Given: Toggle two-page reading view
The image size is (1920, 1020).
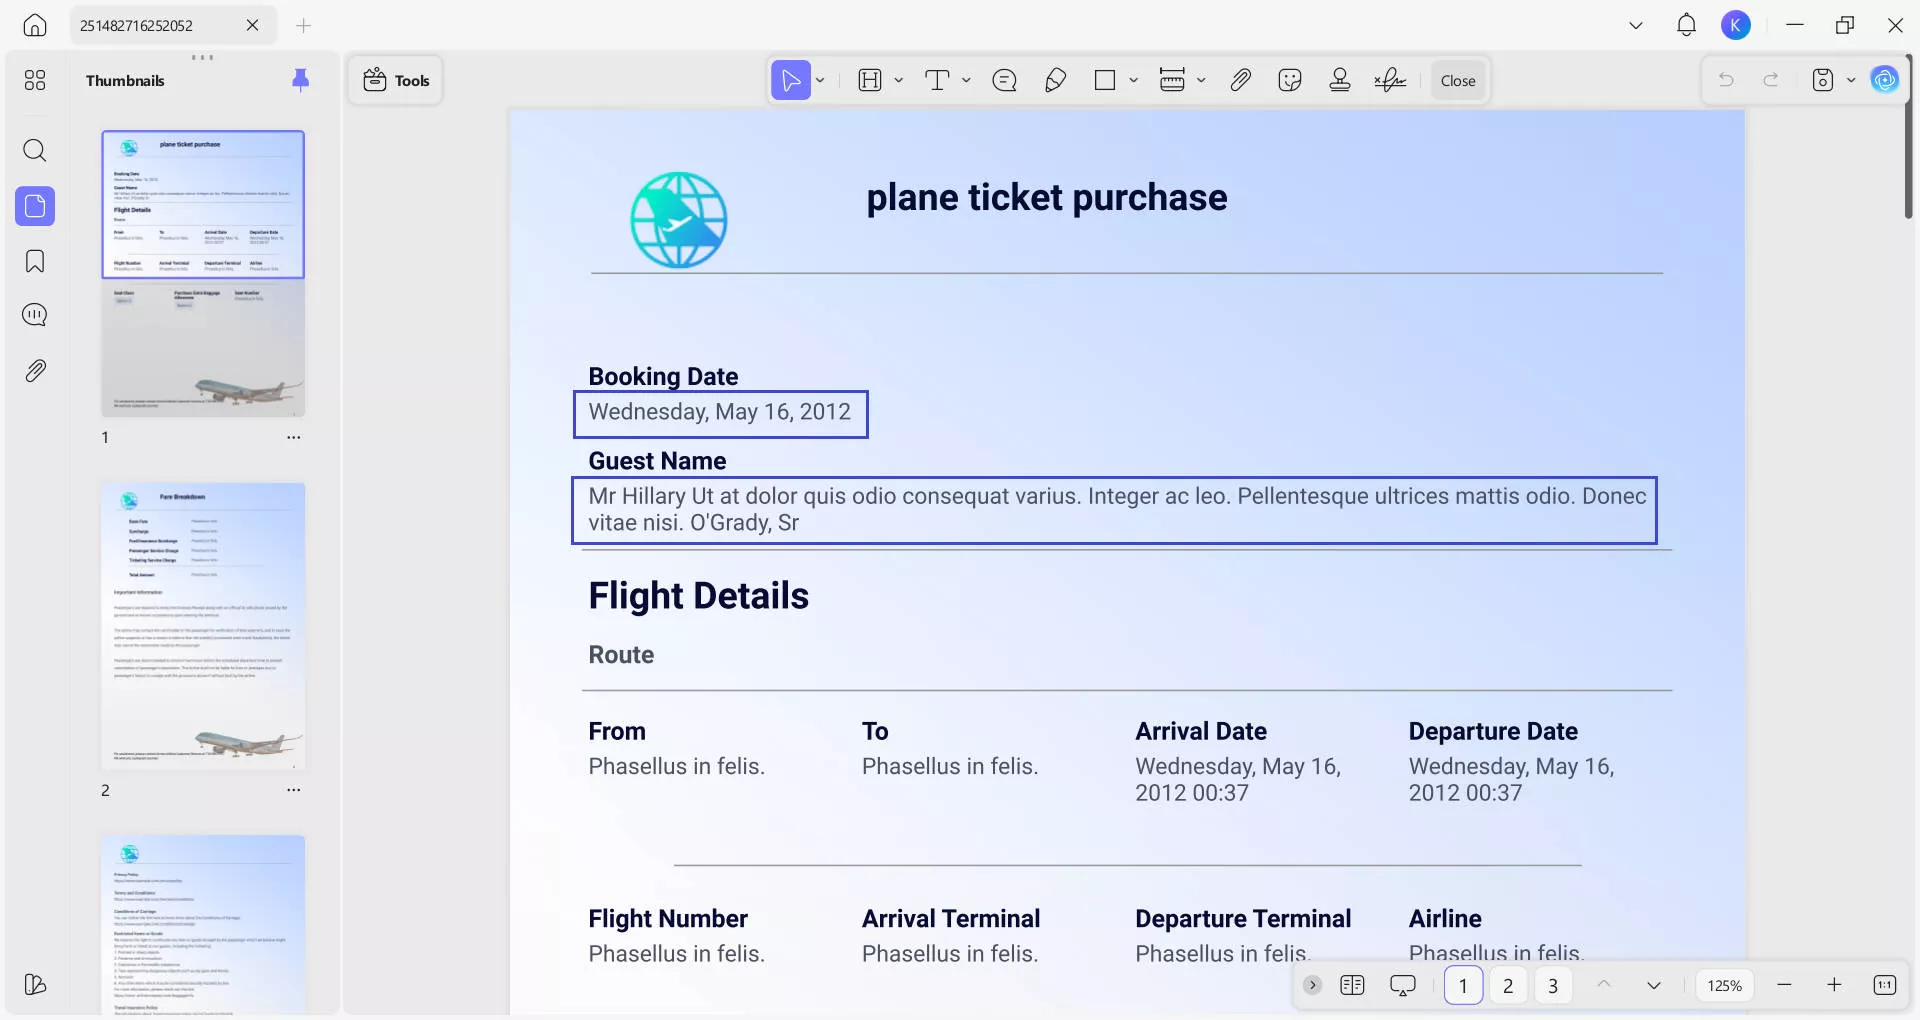Looking at the screenshot, I should tap(1352, 986).
